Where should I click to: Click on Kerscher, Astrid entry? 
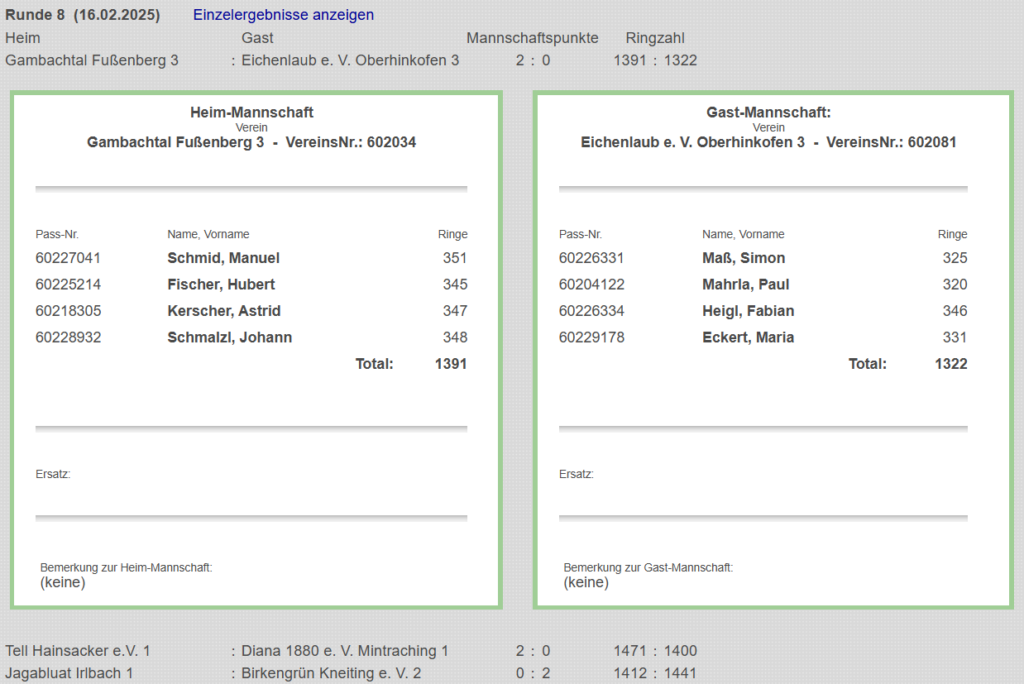(x=224, y=311)
